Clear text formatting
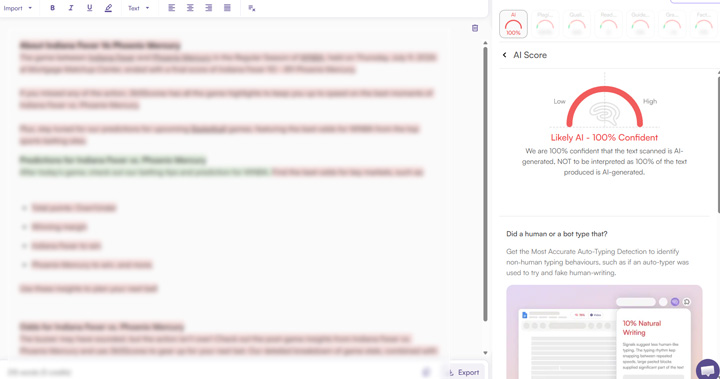 (x=252, y=8)
